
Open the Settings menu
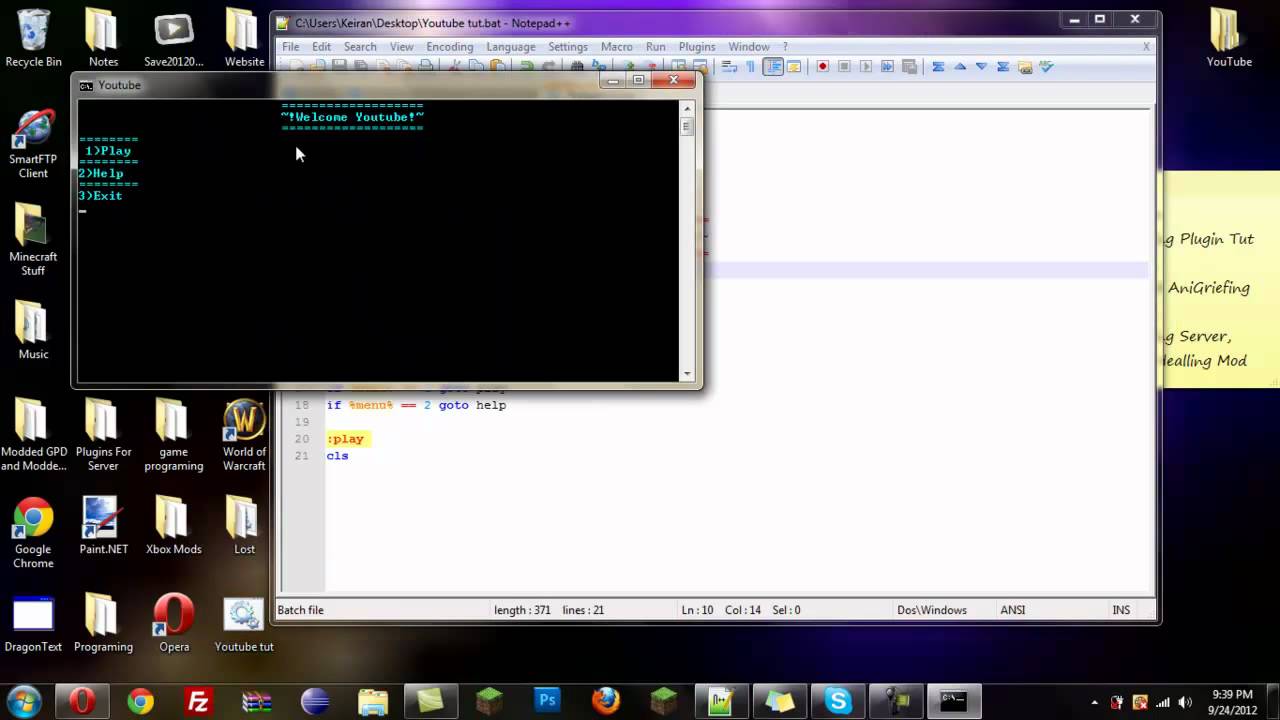[x=568, y=47]
